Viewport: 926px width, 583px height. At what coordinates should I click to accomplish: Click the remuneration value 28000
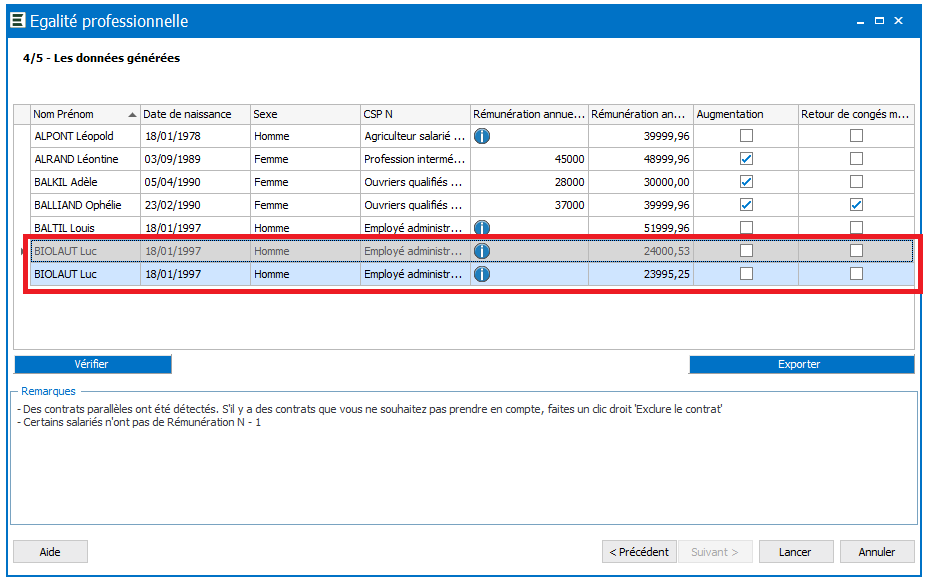coord(569,183)
